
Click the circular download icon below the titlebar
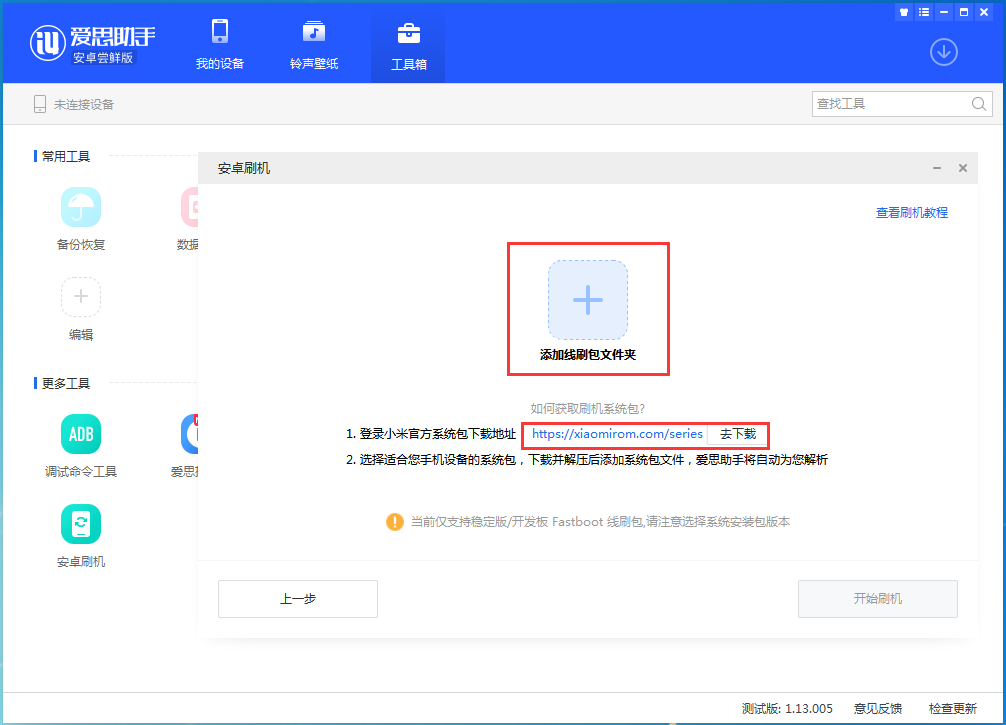coord(943,52)
